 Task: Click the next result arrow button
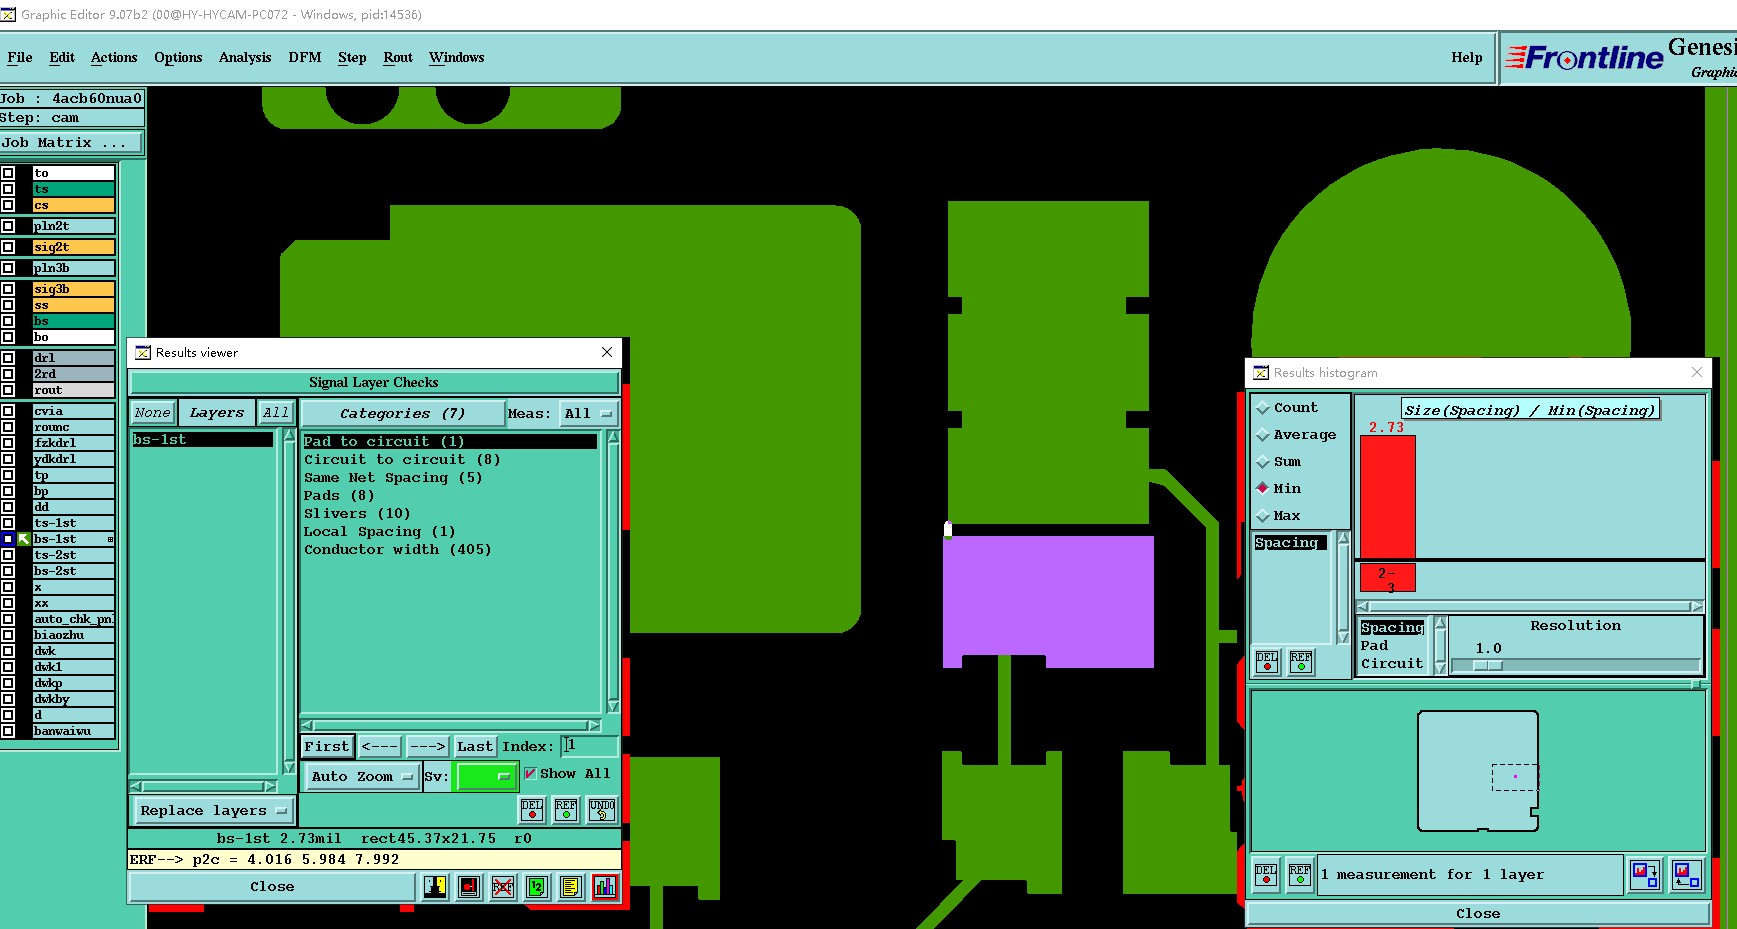pos(428,746)
